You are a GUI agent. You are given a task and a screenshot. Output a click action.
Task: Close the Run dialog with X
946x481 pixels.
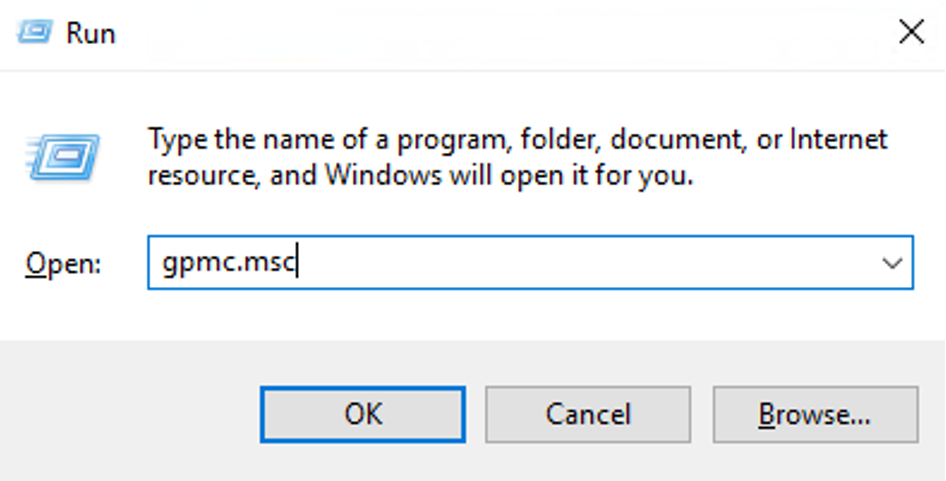click(x=911, y=32)
